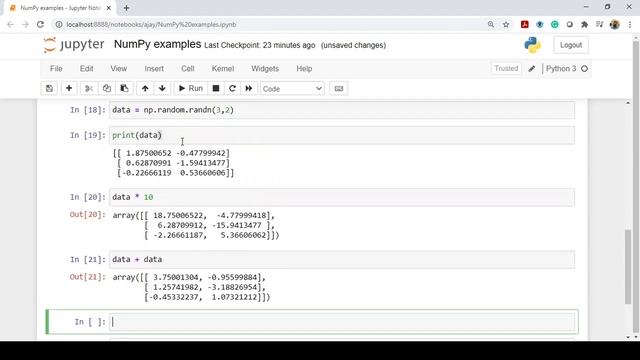Open the green Grammarly extension icon
Viewport: 640px width, 360px height.
pyautogui.click(x=555, y=24)
